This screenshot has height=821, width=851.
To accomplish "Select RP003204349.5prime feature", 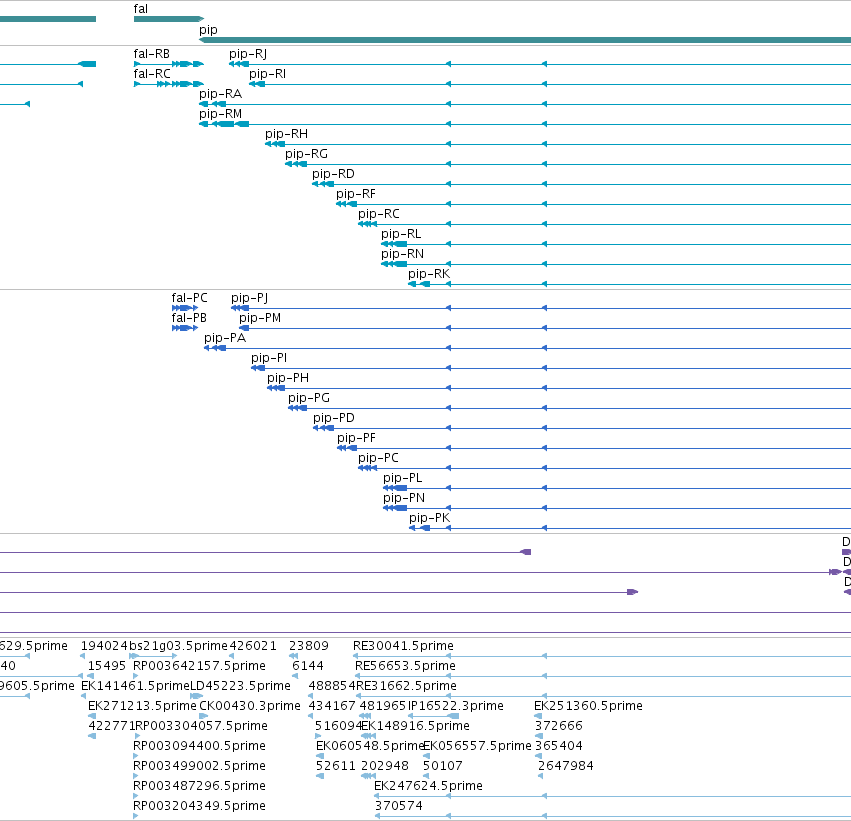I will click(199, 806).
